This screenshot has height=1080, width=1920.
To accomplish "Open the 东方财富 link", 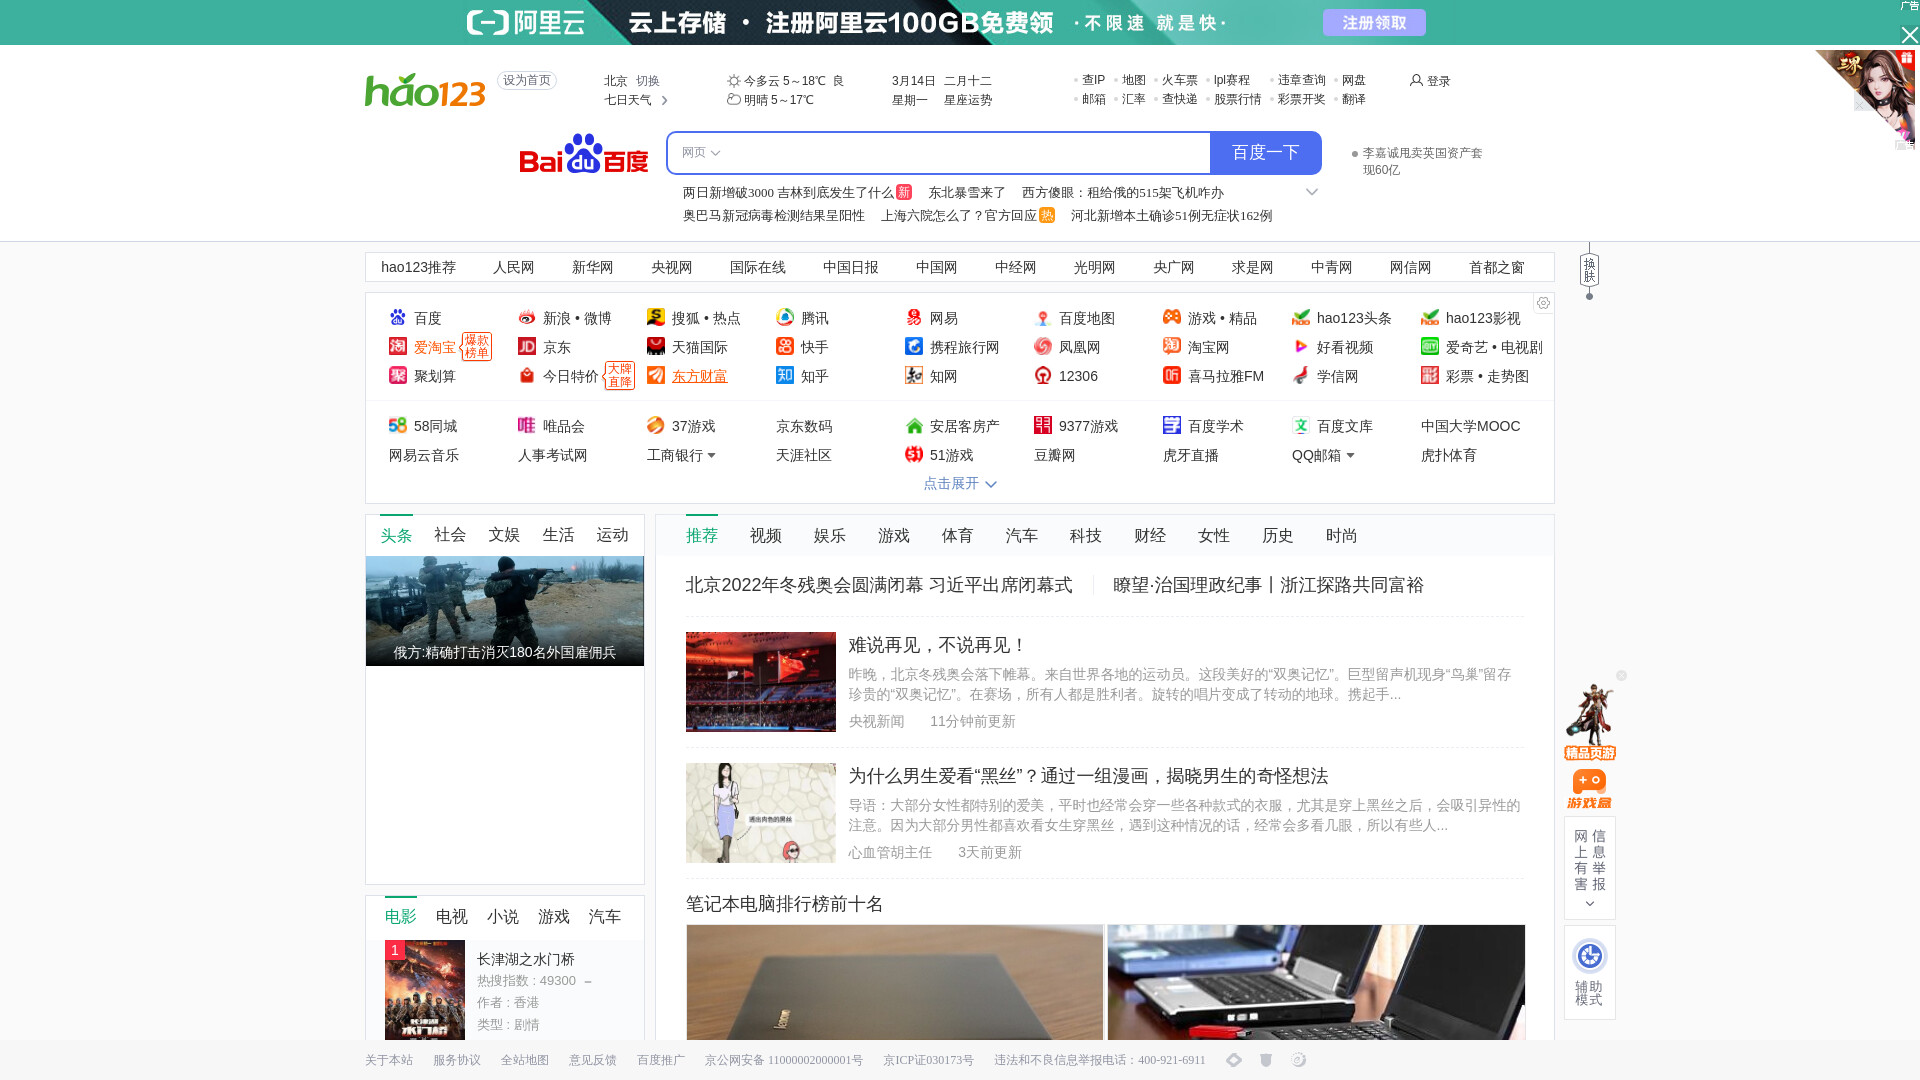I will 700,376.
